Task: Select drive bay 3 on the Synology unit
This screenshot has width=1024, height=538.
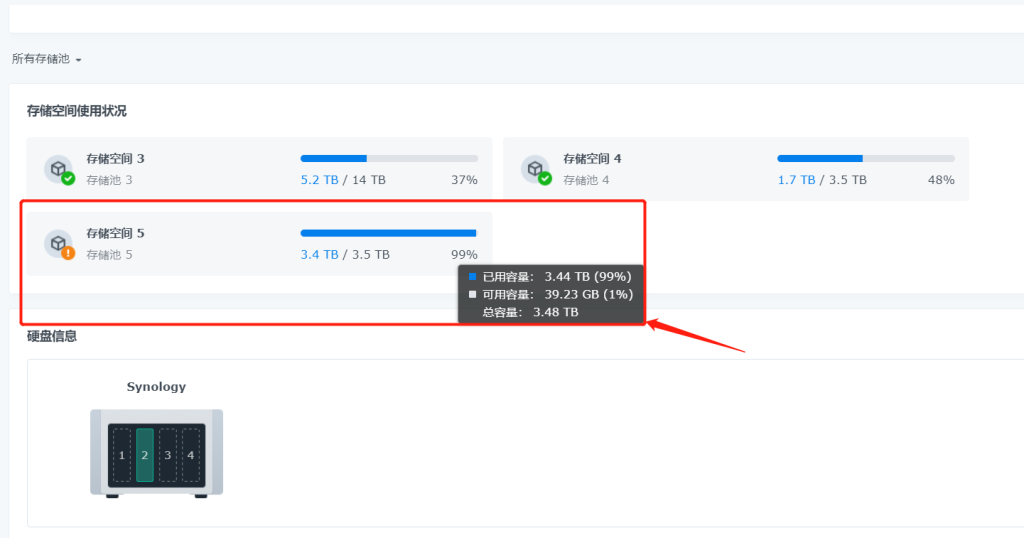Action: 168,455
